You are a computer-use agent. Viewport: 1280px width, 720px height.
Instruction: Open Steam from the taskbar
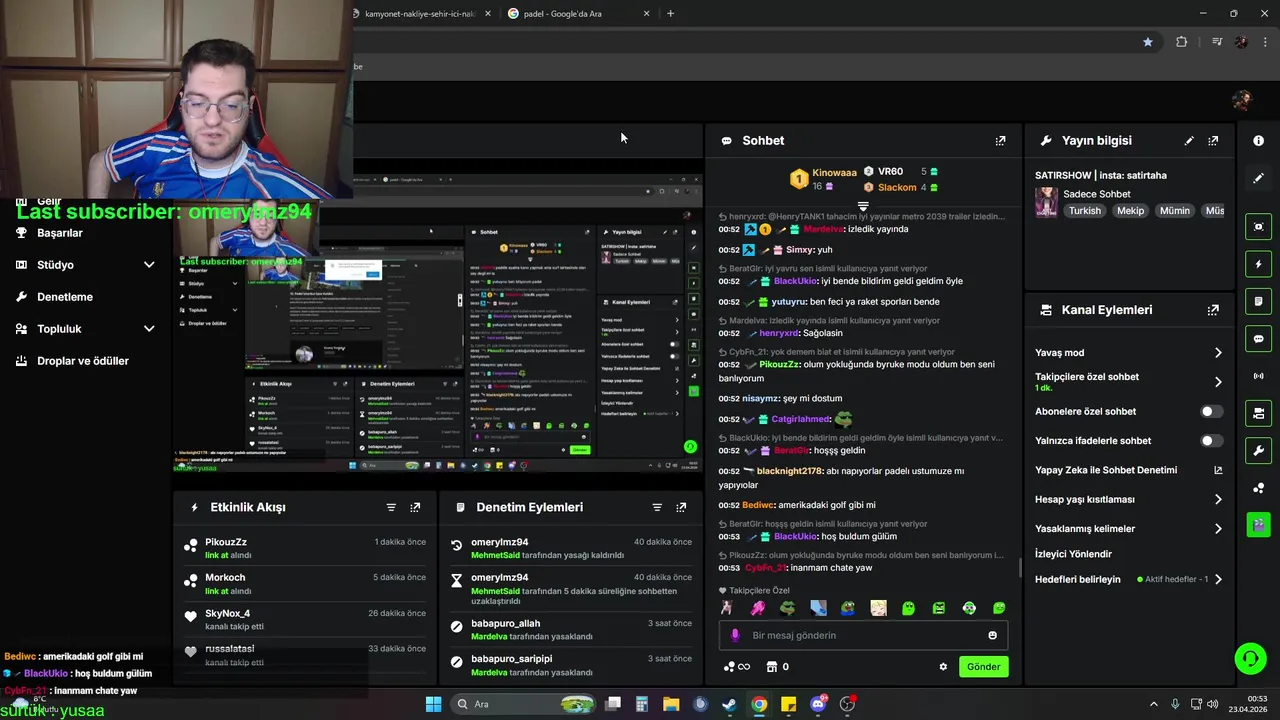pyautogui.click(x=730, y=704)
